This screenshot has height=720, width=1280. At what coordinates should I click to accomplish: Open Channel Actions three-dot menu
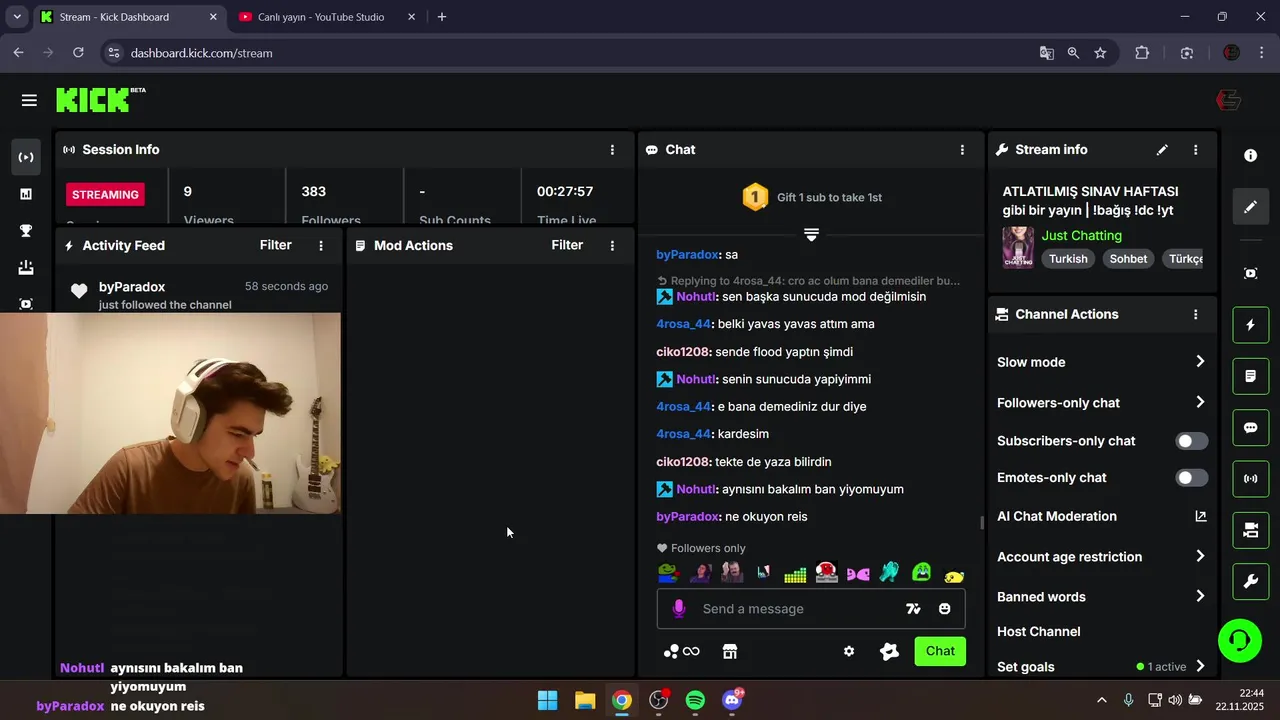click(1195, 314)
